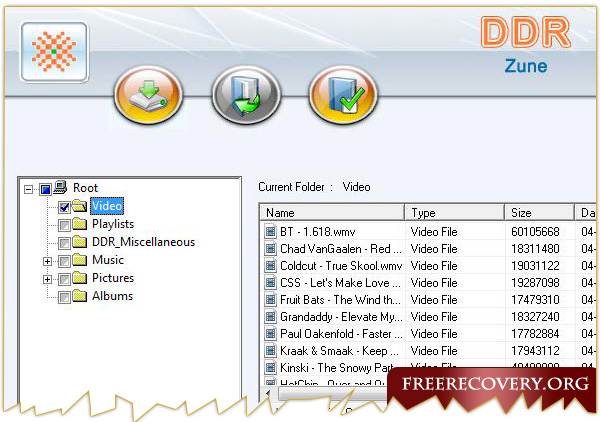Image resolution: width=600 pixels, height=422 pixels.
Task: Expand the Pictures folder node
Action: tap(47, 279)
